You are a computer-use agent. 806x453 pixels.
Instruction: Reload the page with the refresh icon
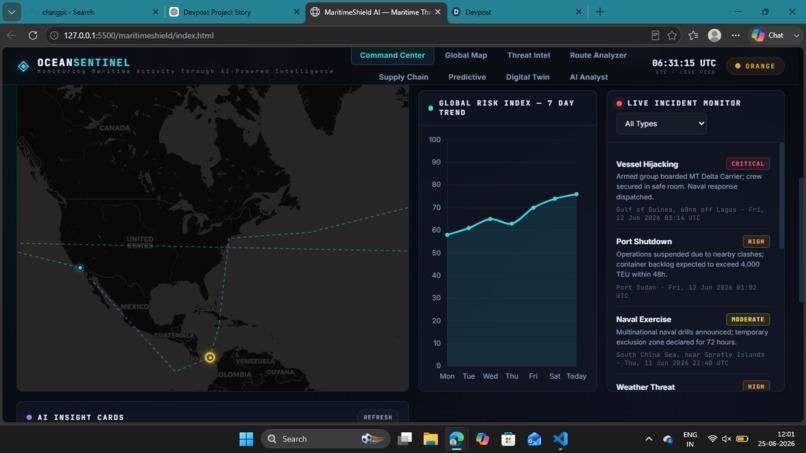click(x=33, y=35)
